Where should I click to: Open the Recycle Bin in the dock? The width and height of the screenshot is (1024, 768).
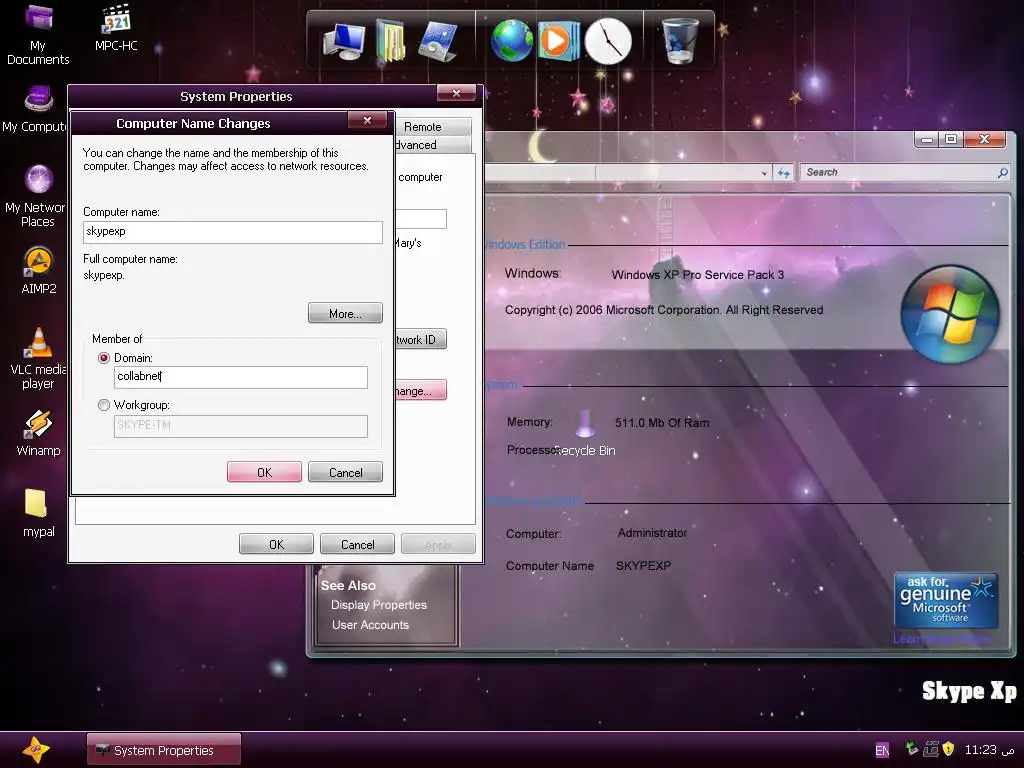[x=679, y=40]
